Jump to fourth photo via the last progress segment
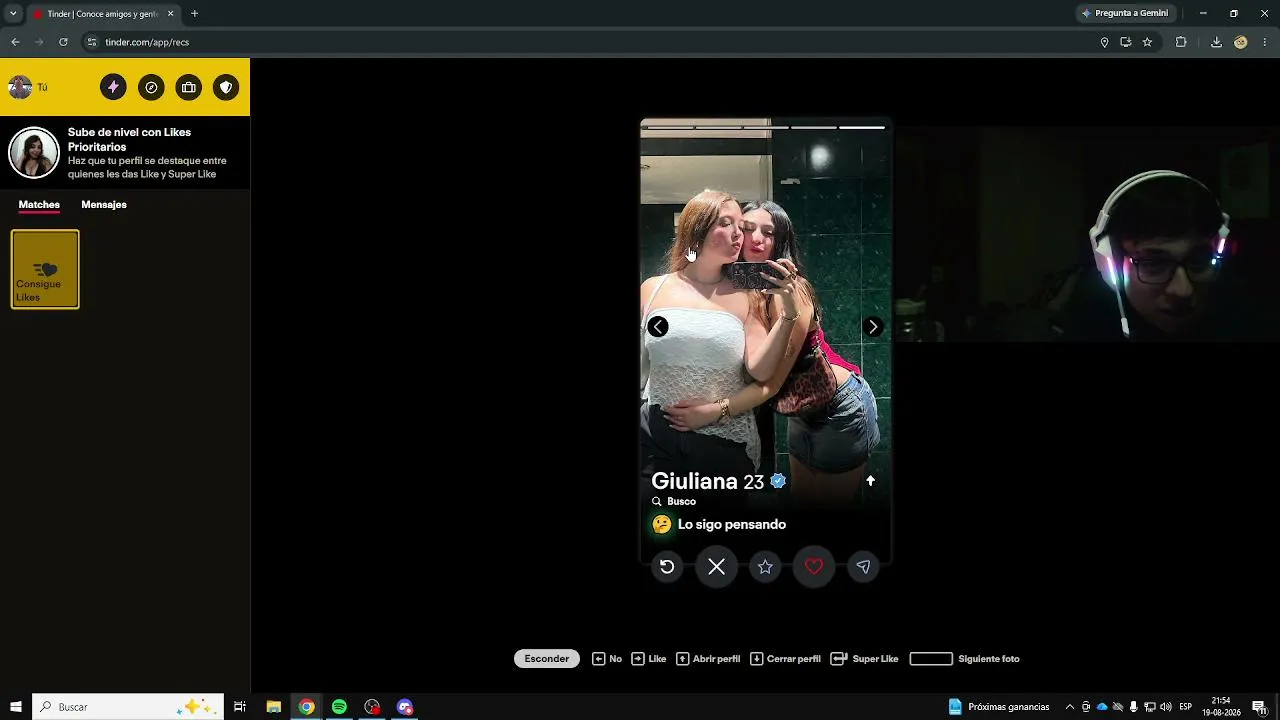 [862, 127]
